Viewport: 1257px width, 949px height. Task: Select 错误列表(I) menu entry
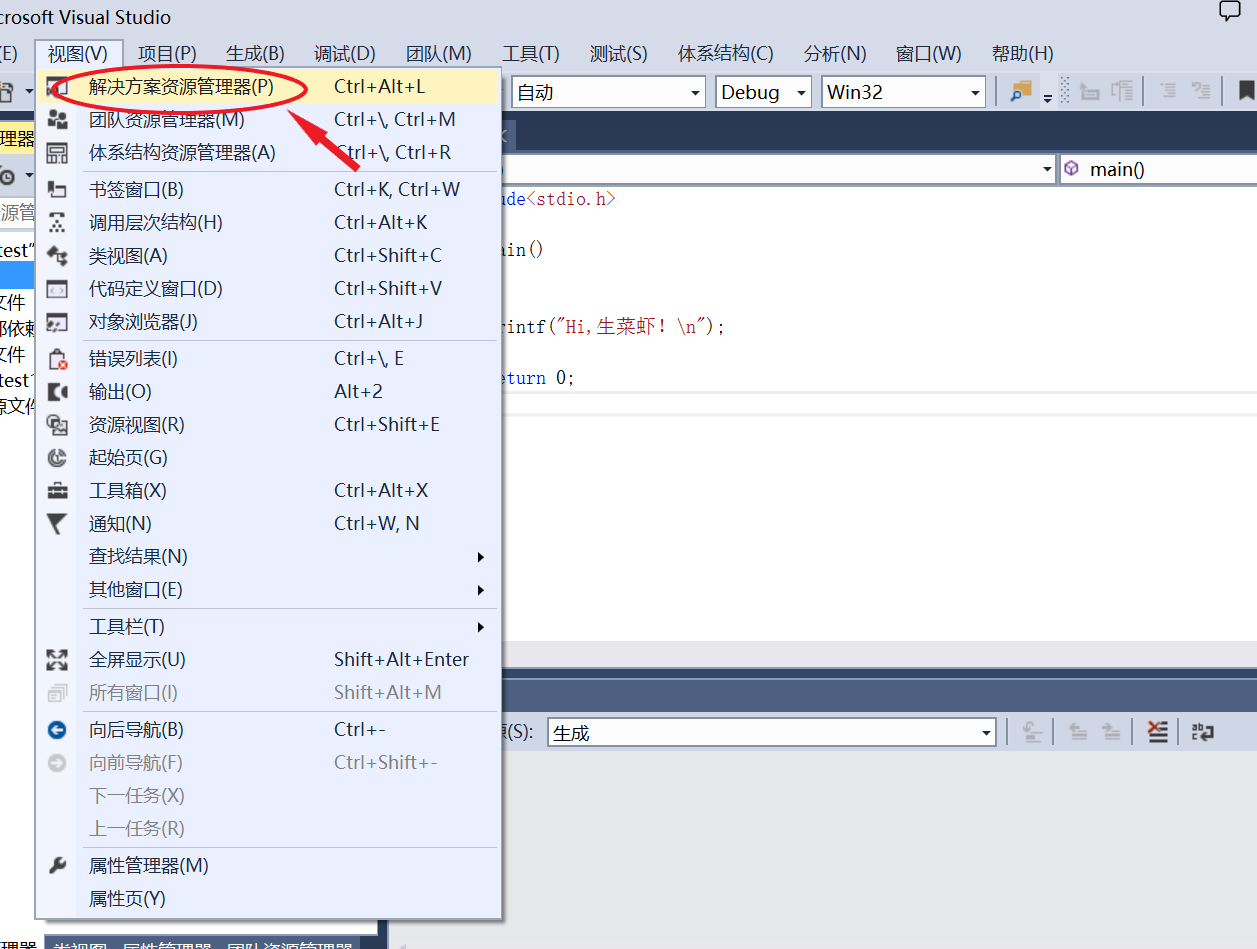[268, 358]
